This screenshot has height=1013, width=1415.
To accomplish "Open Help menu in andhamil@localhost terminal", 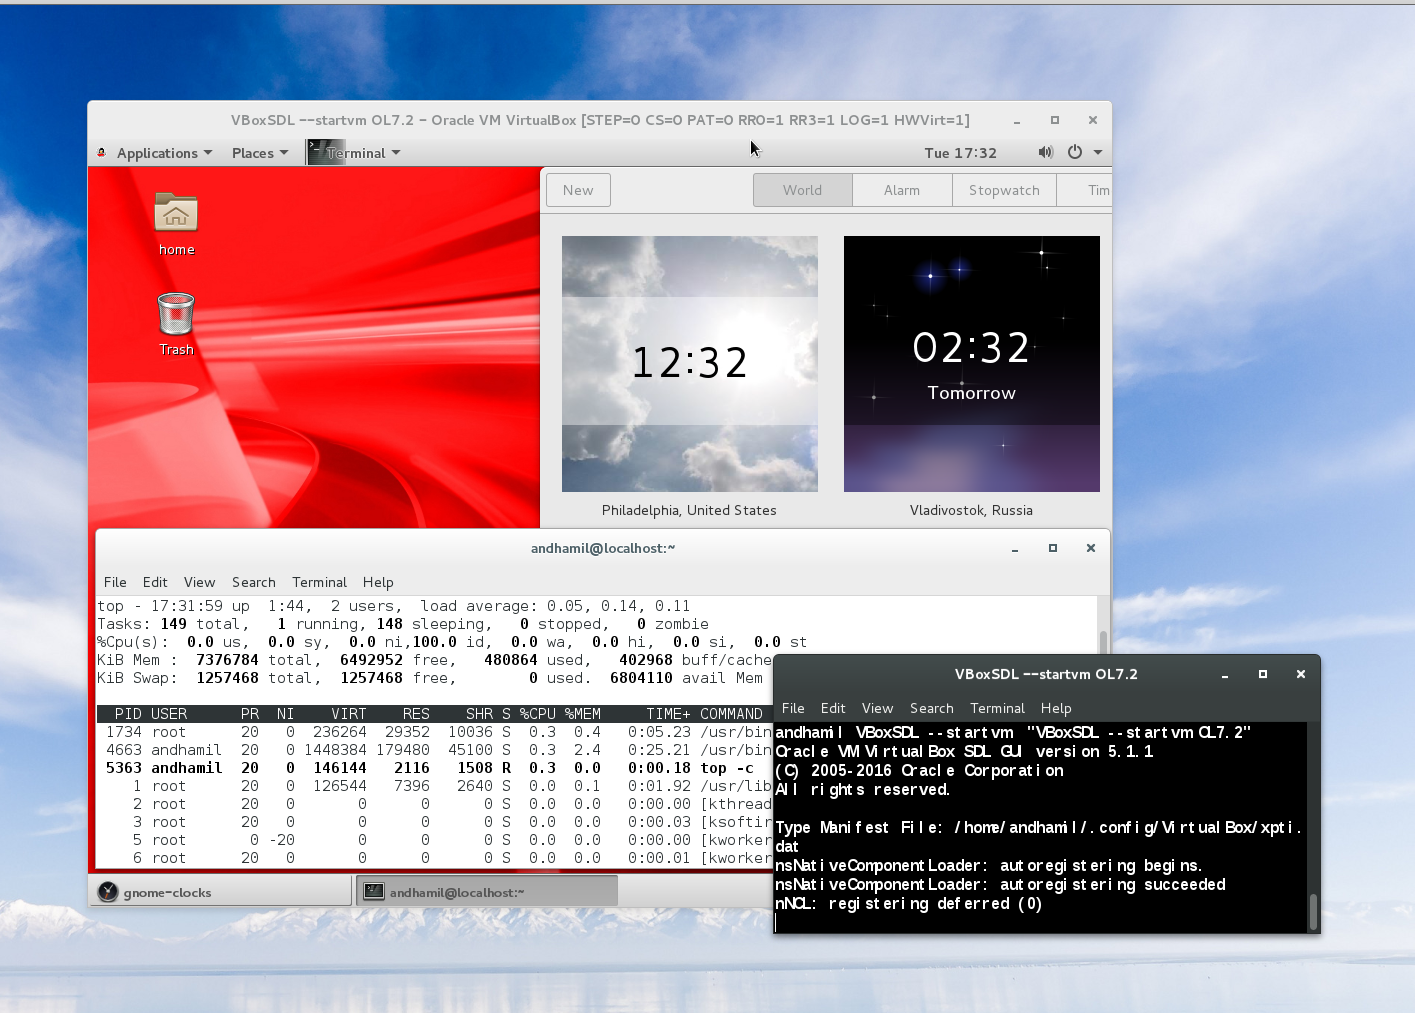I will (x=378, y=582).
